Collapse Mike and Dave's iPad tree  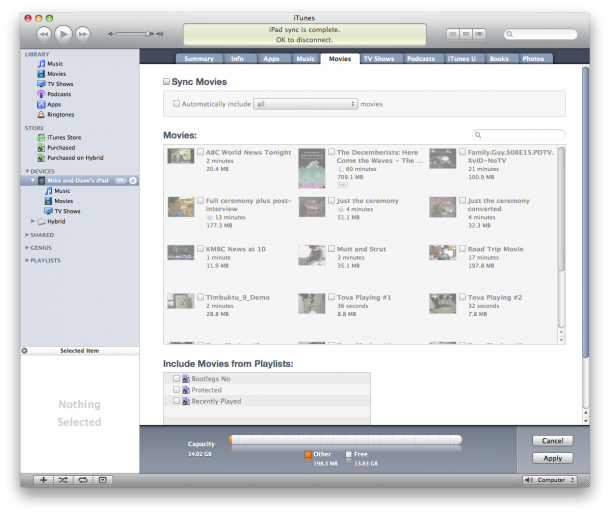33,180
